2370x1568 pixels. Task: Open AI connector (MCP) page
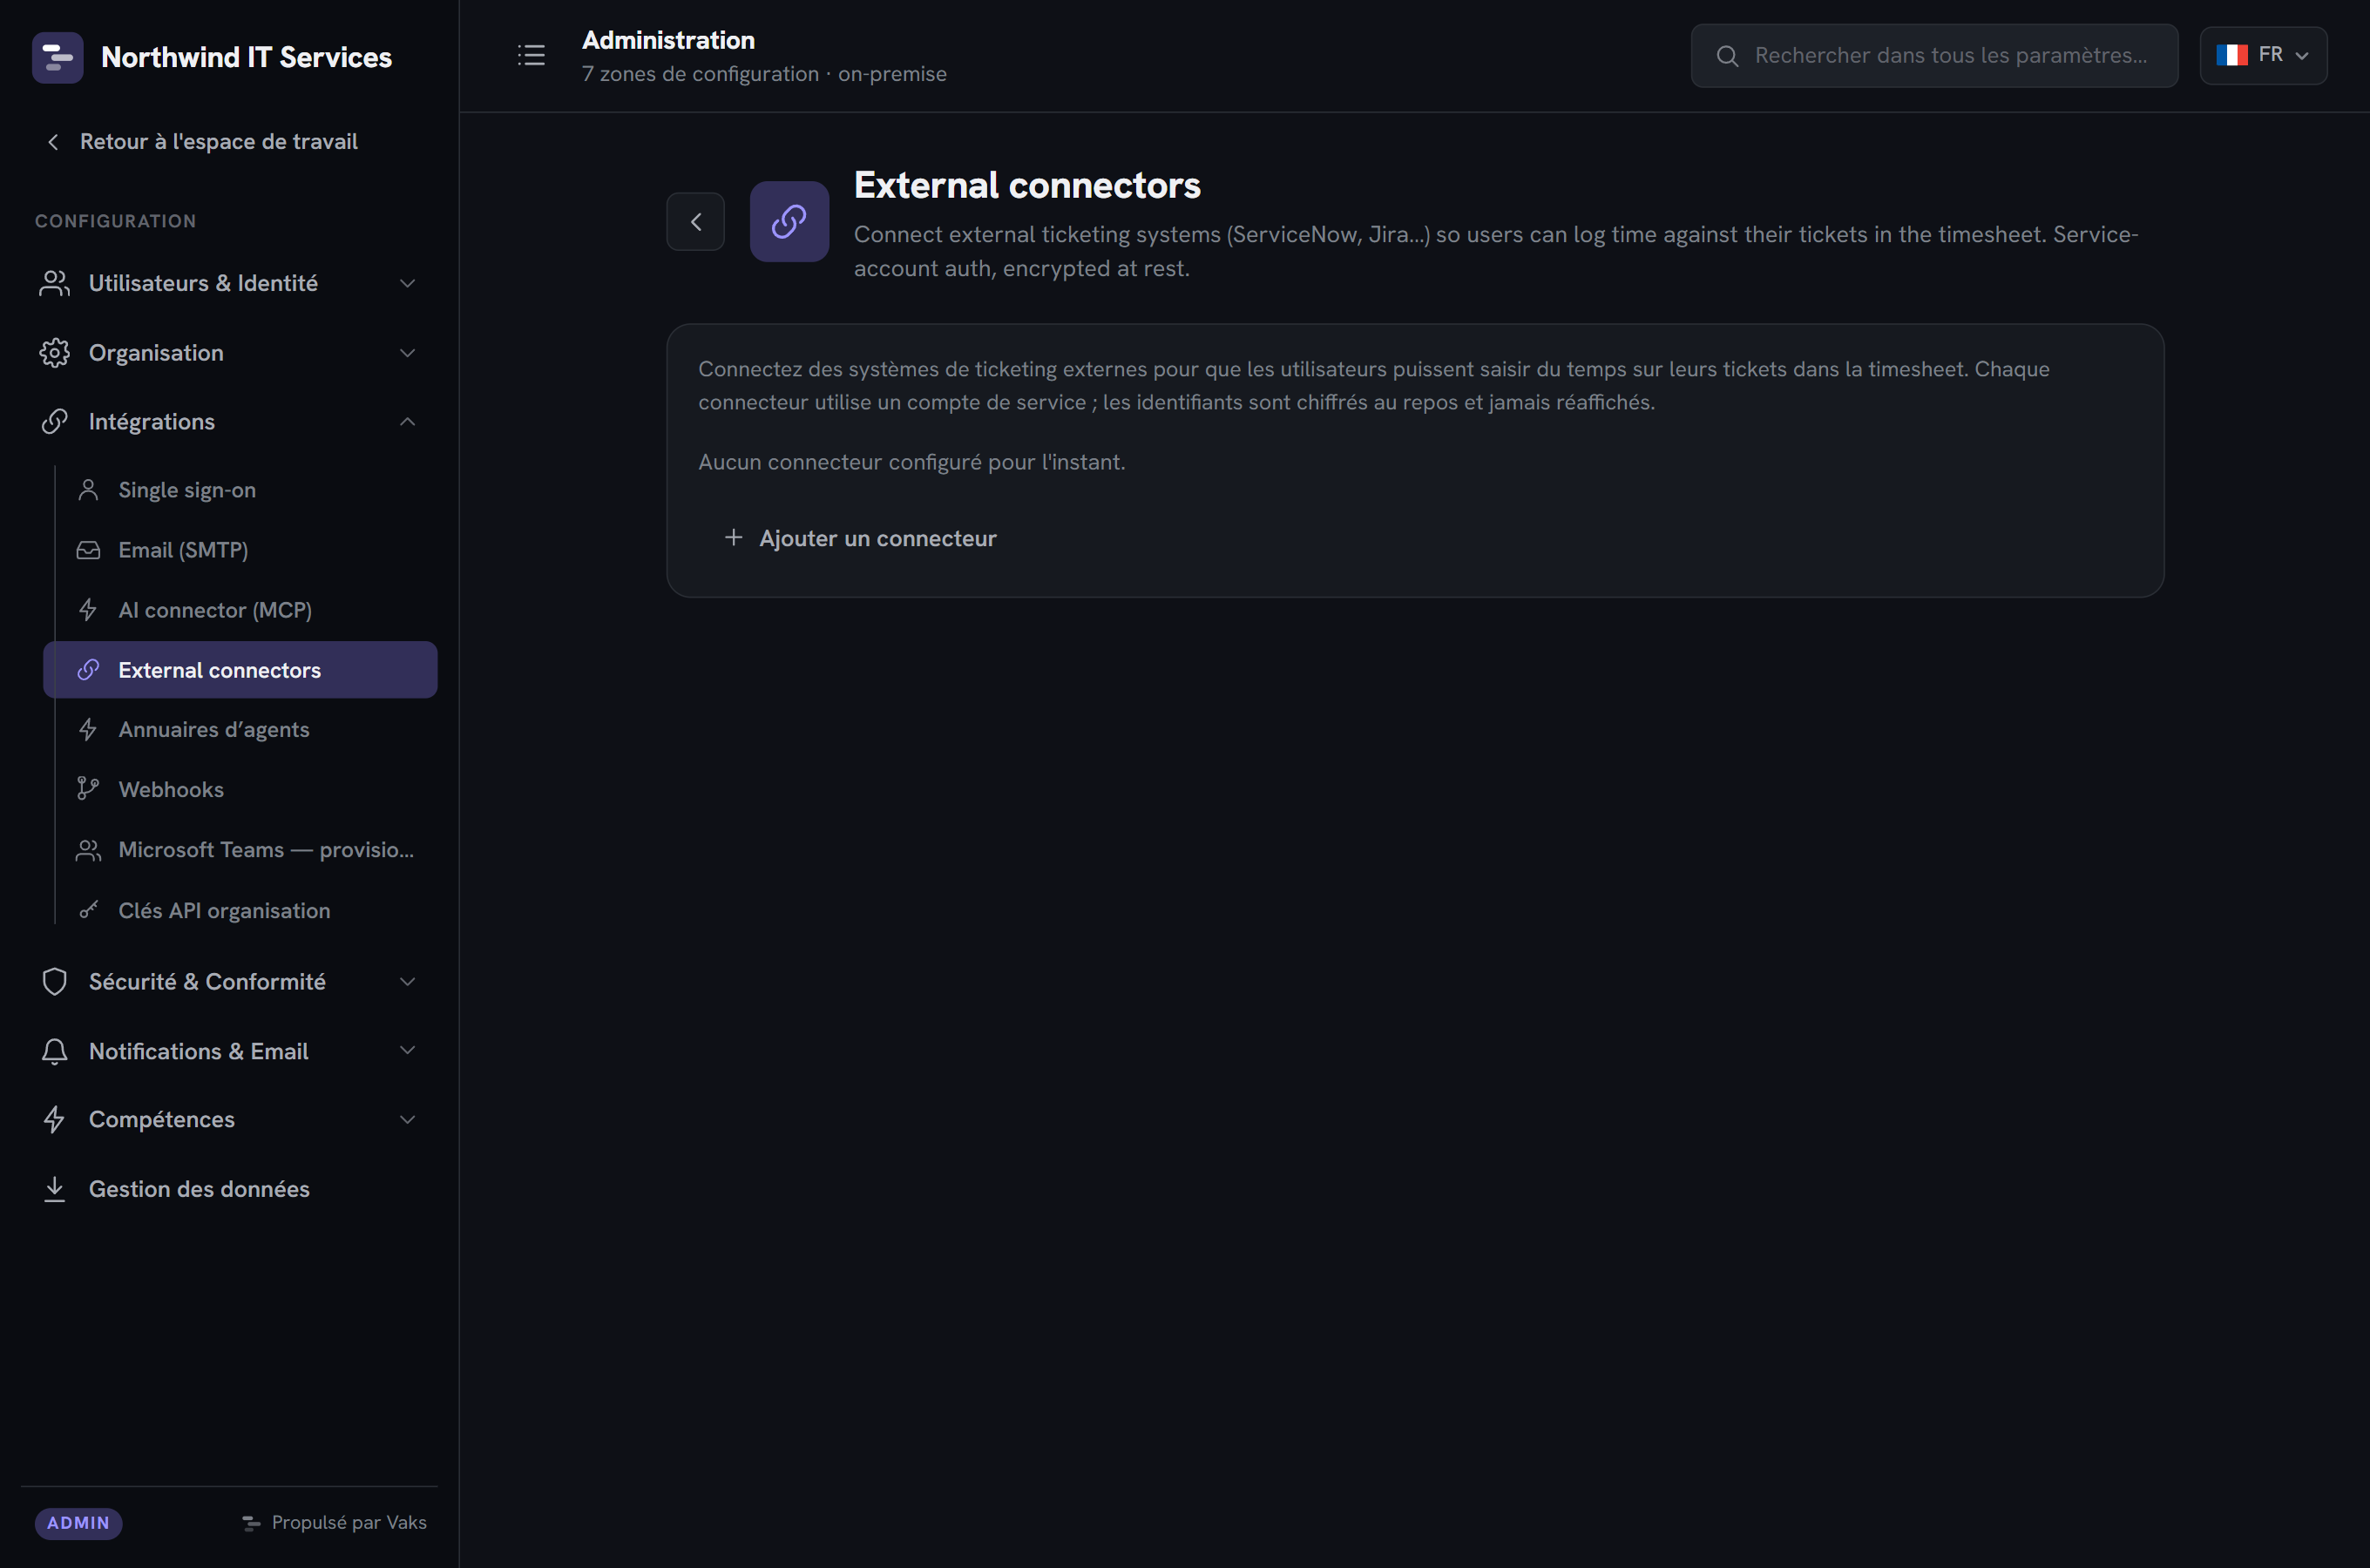[240, 610]
